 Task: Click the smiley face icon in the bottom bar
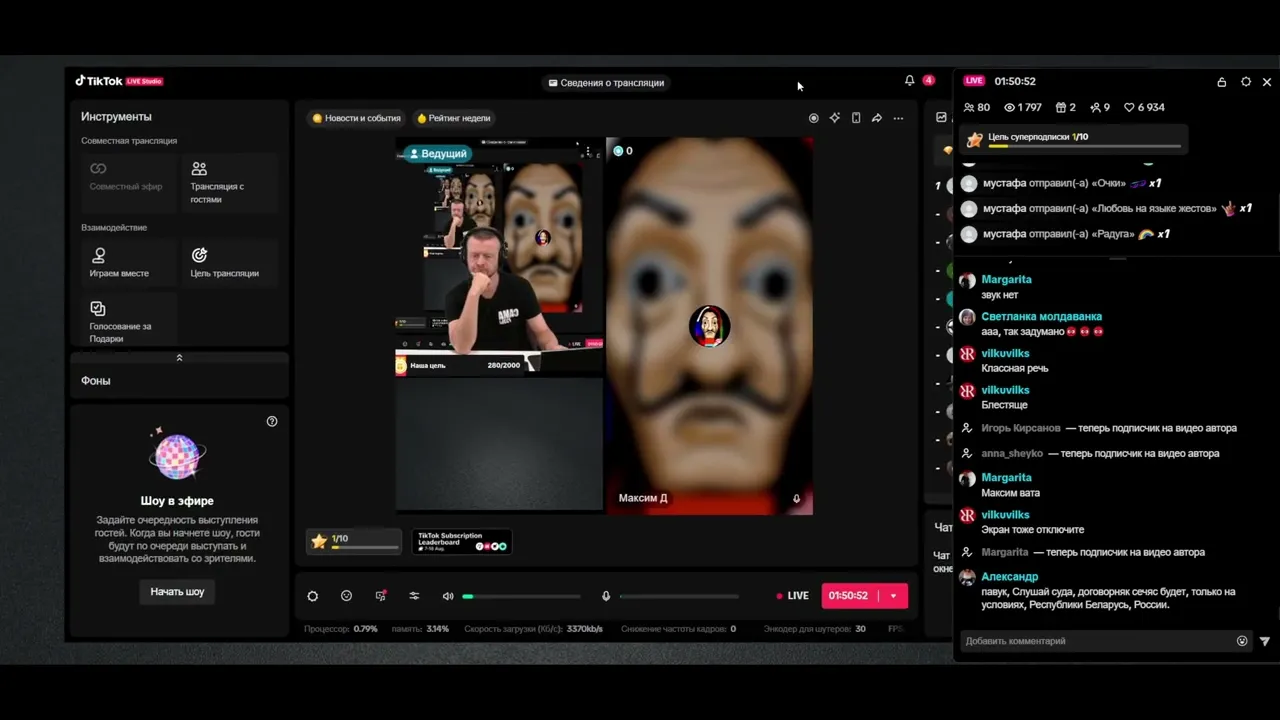tap(346, 596)
